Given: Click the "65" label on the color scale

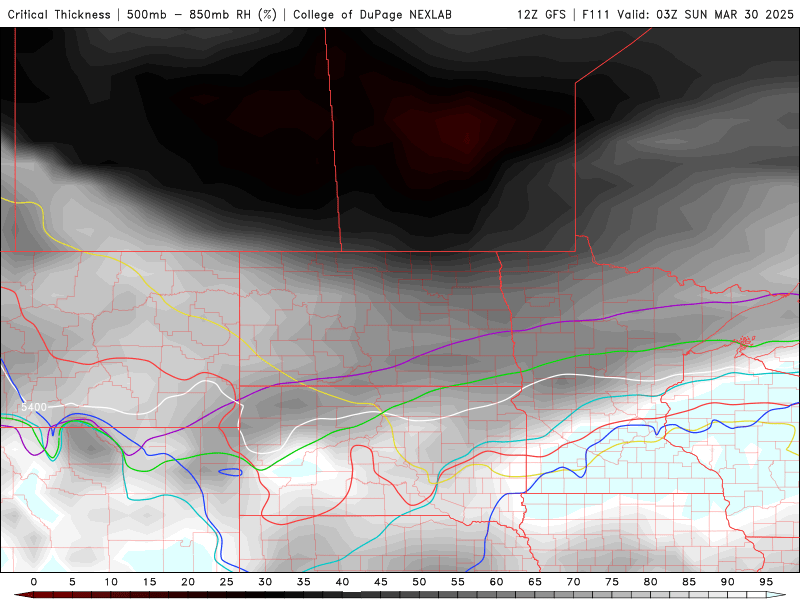Looking at the screenshot, I should tap(535, 582).
